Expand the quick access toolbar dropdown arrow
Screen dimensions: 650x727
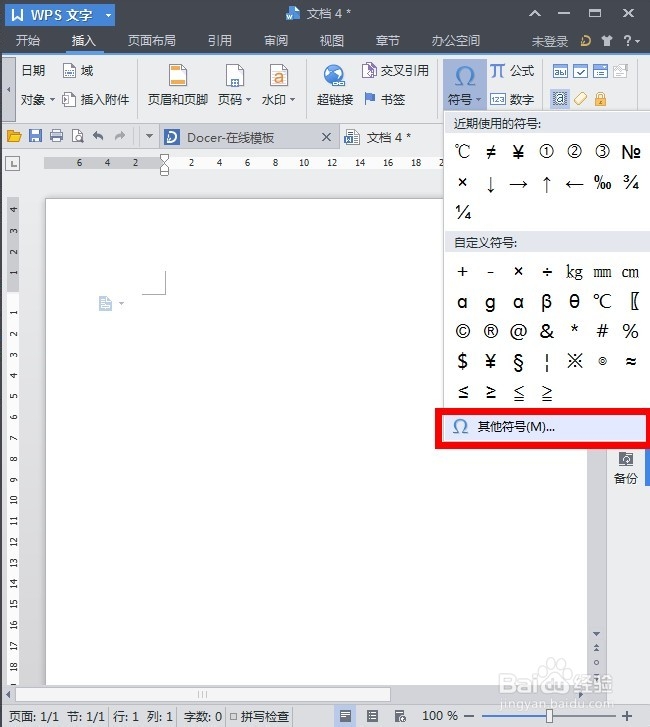point(149,136)
